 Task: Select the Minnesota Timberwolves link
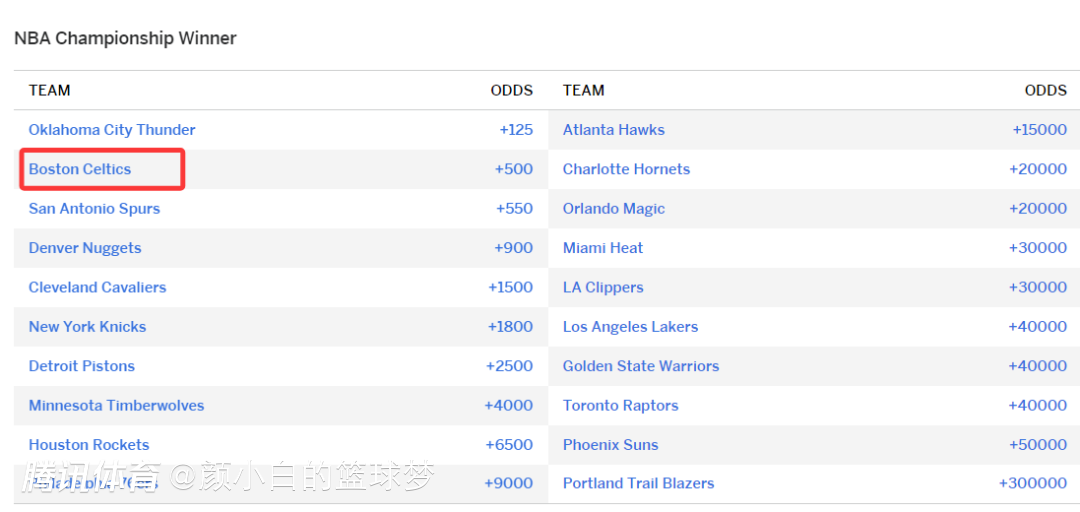pyautogui.click(x=116, y=406)
